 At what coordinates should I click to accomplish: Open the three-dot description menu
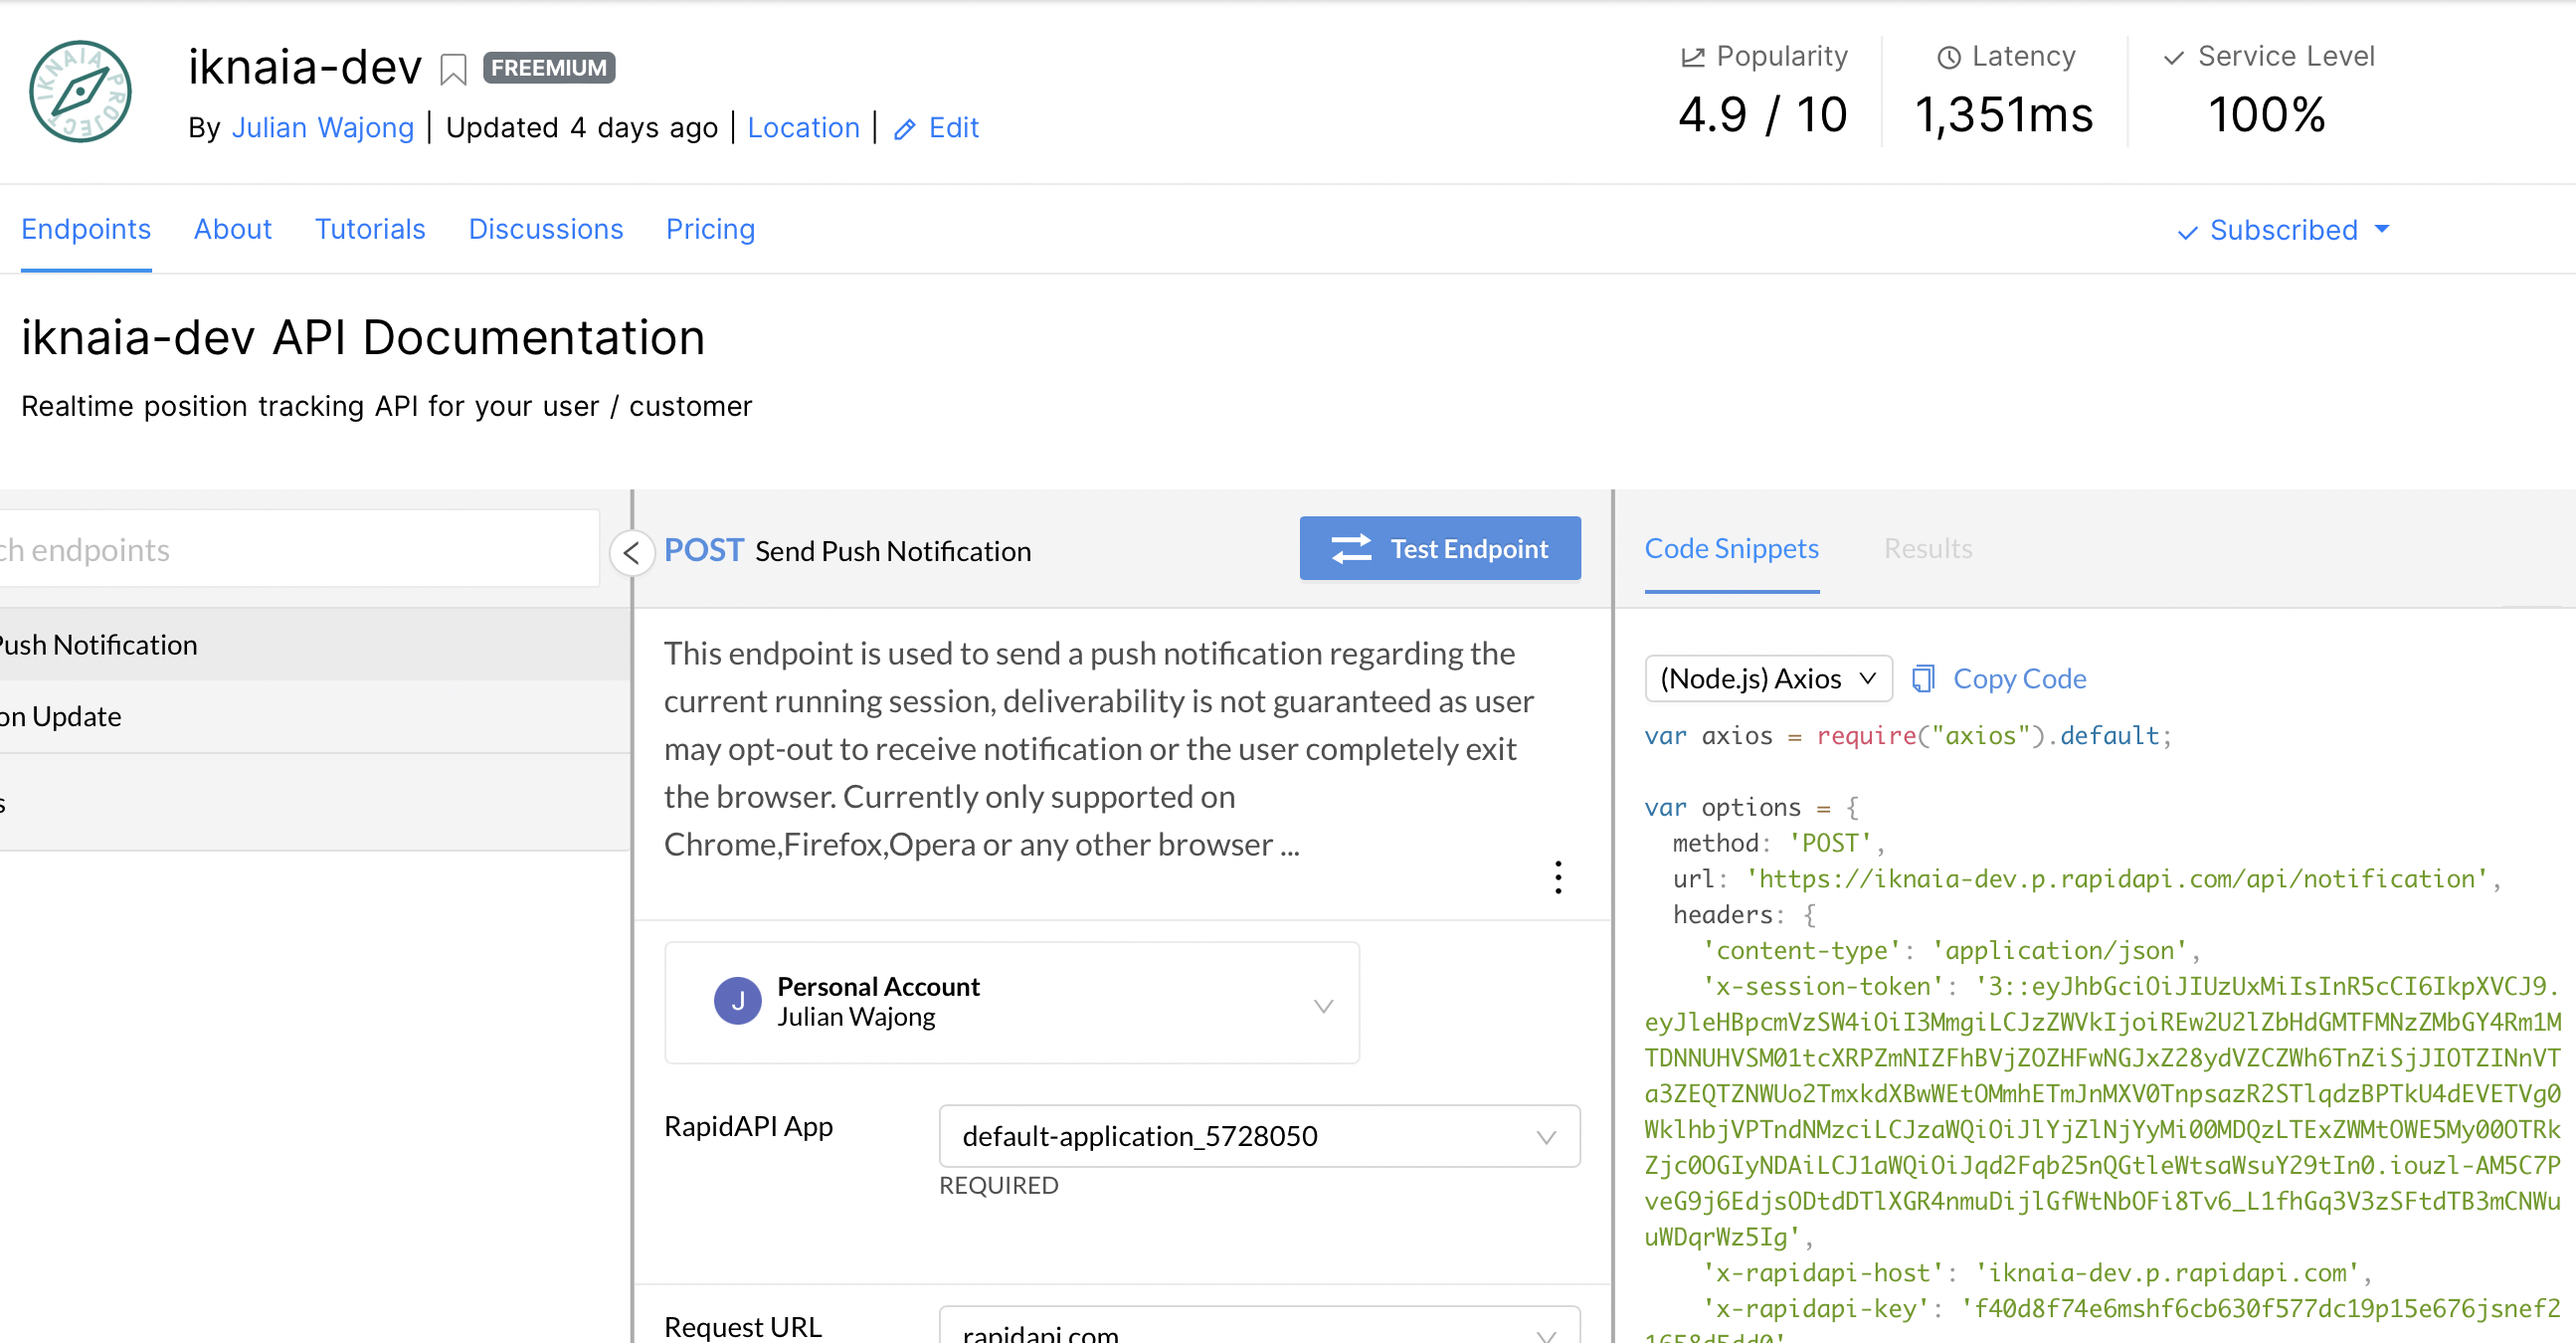point(1557,877)
